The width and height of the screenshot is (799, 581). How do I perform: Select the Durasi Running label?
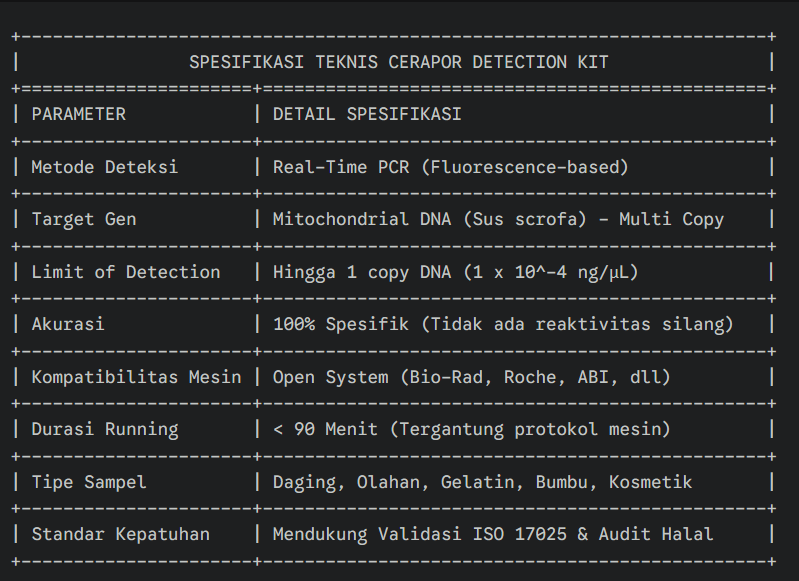105,429
